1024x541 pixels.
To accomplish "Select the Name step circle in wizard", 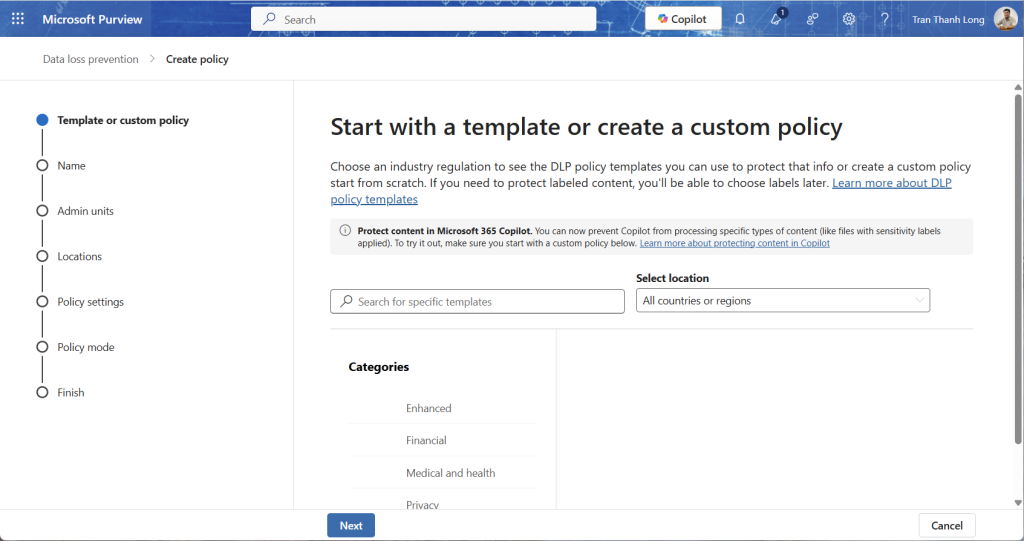I will tap(42, 166).
